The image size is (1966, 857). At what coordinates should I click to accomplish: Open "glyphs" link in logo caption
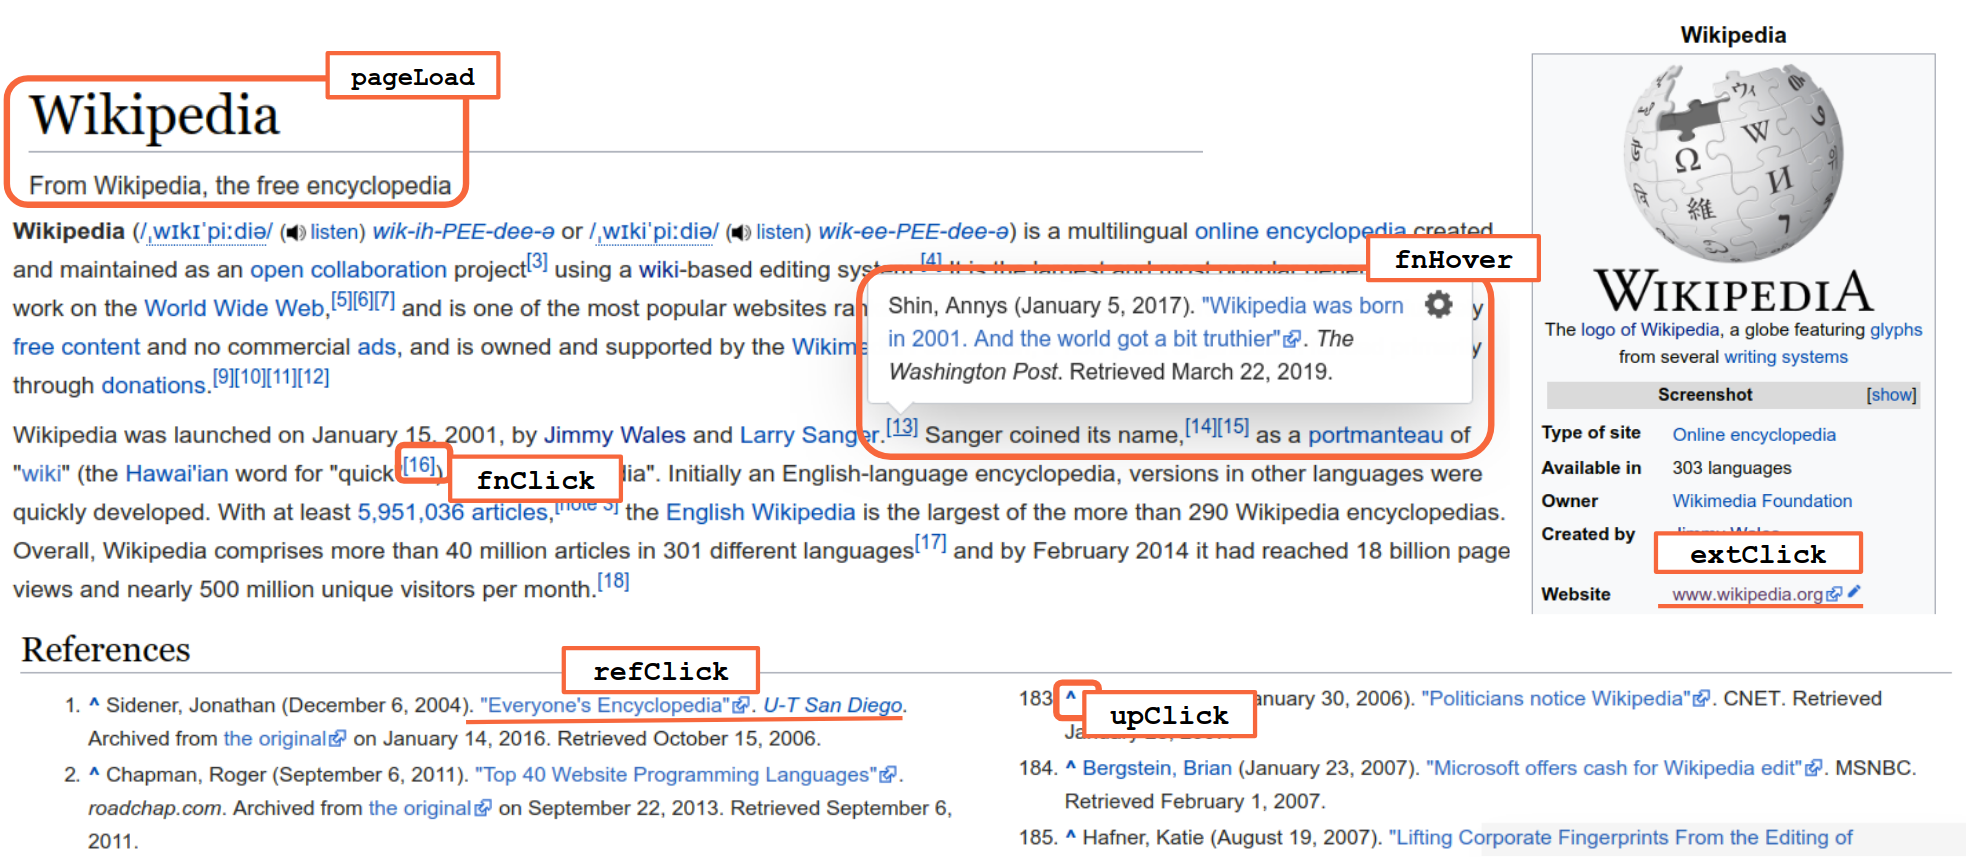(x=1896, y=330)
